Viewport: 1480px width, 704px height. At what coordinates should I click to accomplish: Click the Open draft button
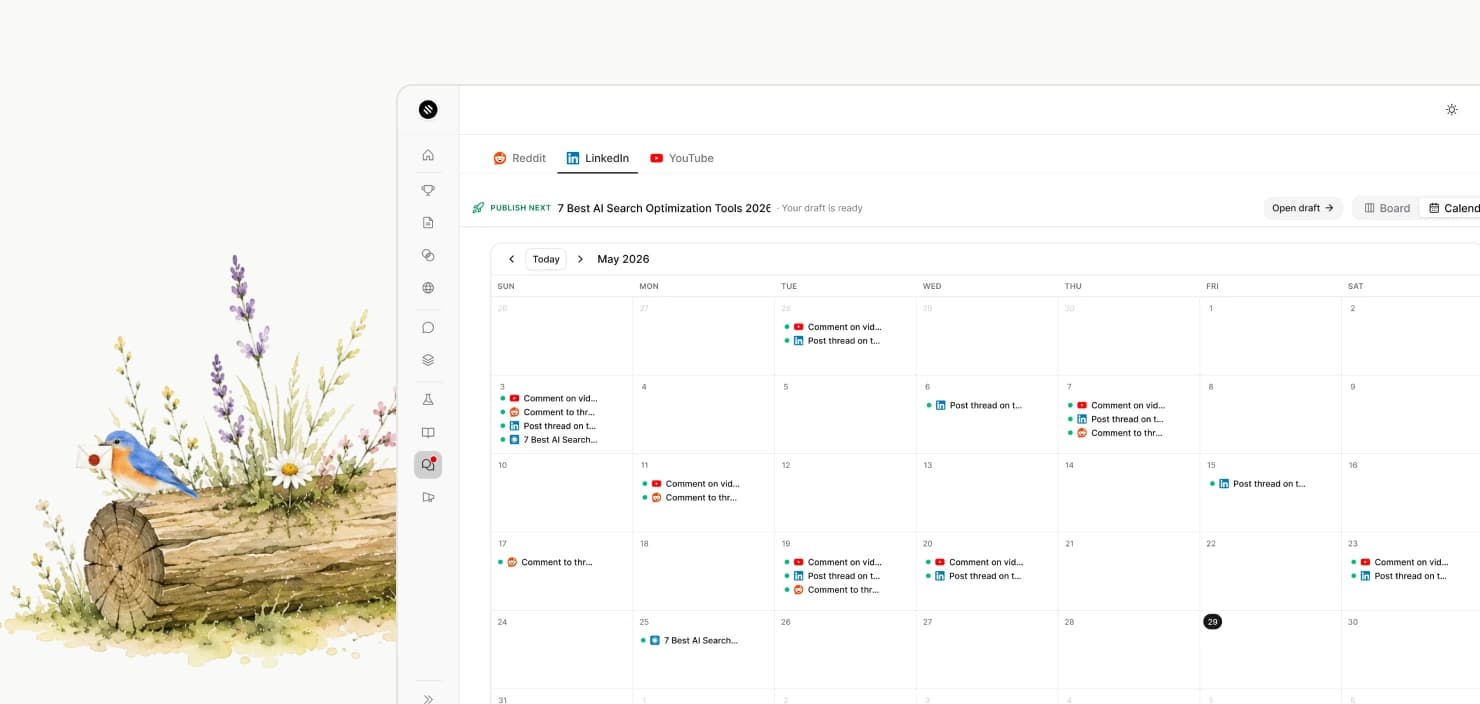(x=1302, y=208)
